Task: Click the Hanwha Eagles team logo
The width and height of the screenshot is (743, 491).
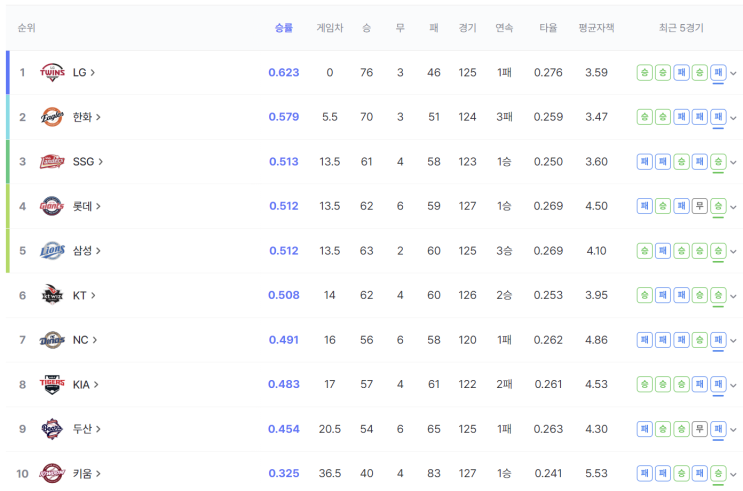Action: (52, 117)
